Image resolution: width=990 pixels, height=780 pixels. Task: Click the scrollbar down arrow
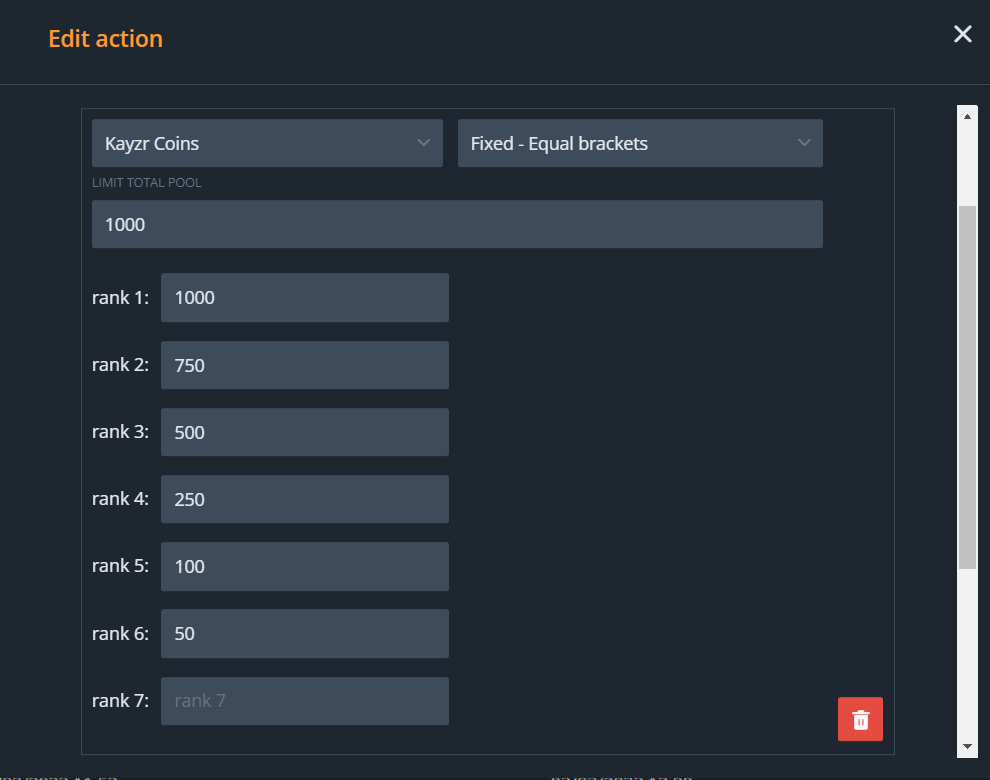click(x=967, y=746)
